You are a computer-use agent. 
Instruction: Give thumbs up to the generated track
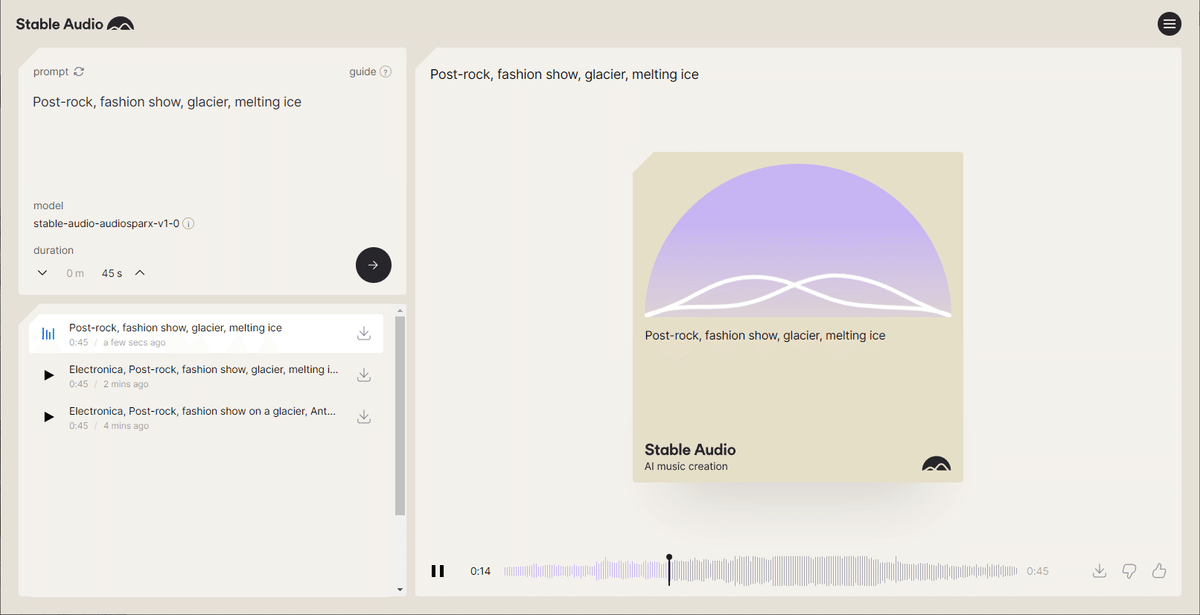coord(1159,571)
